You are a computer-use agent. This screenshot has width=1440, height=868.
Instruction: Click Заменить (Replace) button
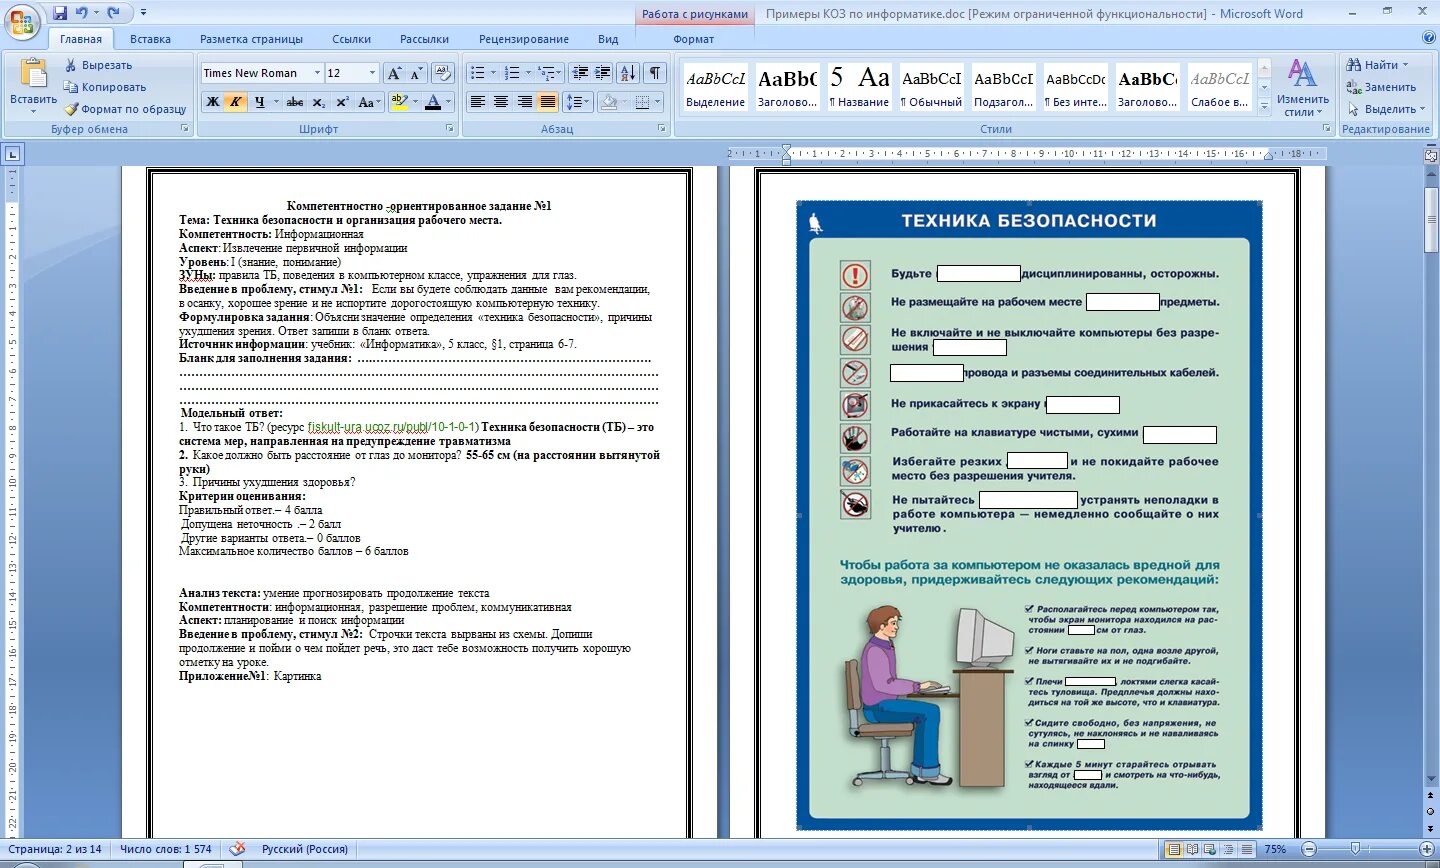pyautogui.click(x=1381, y=87)
